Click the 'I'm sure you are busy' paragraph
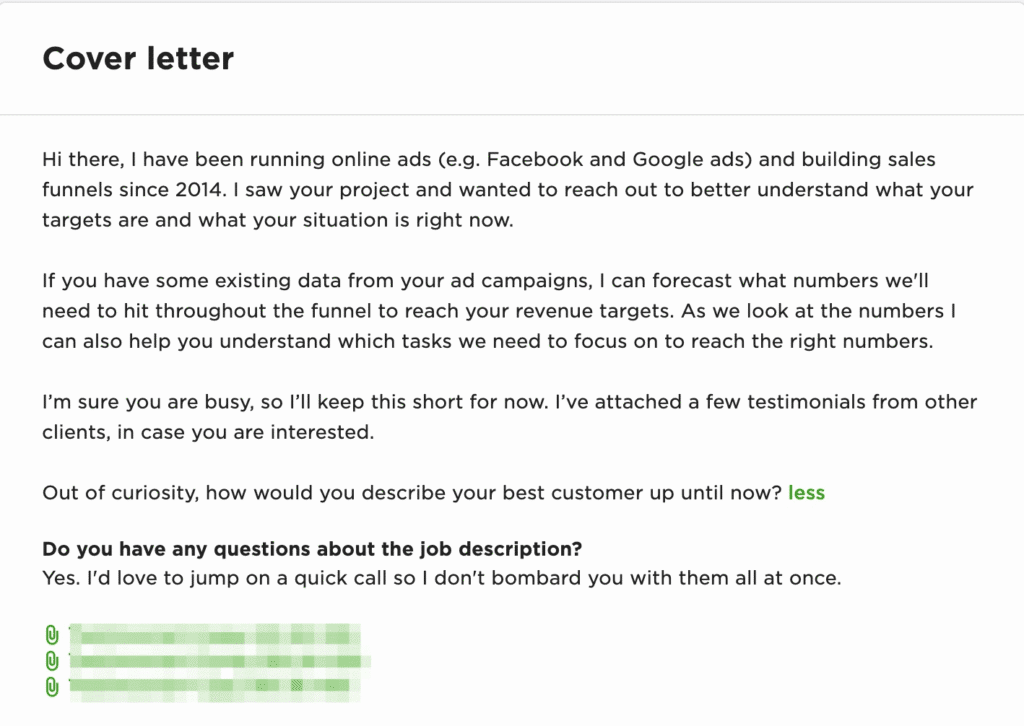Screen dimensions: 1024x726 click(500, 417)
